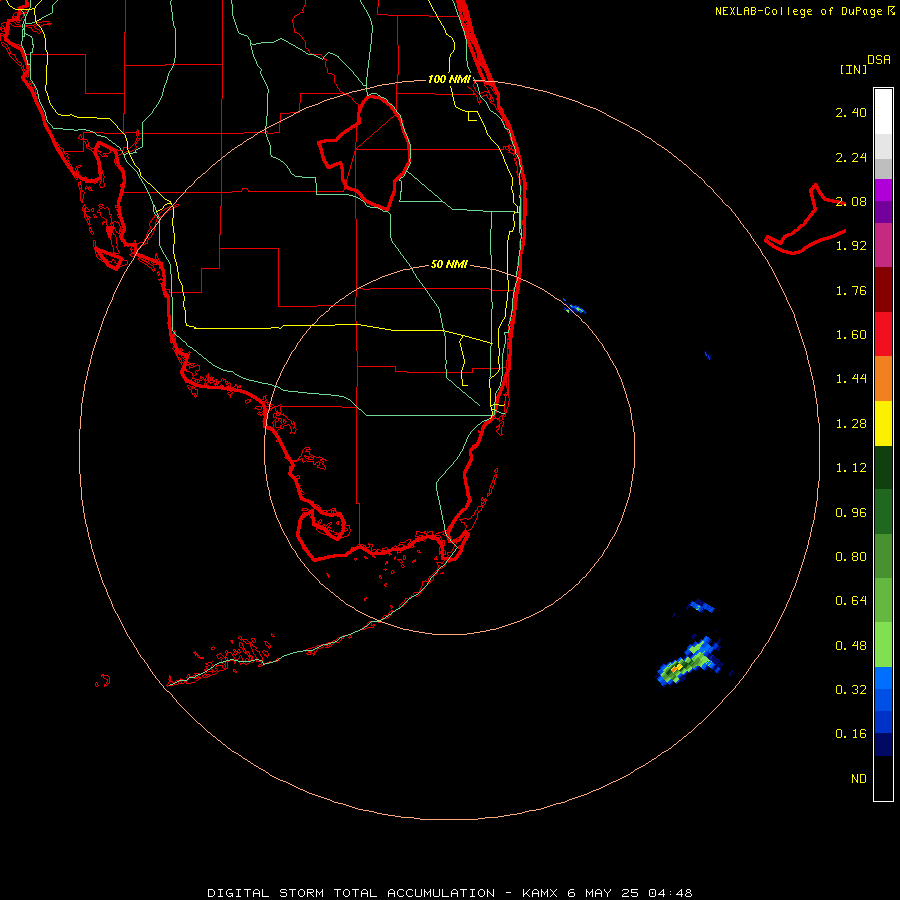Pick the pink legend swatch near 1.92
The width and height of the screenshot is (900, 900).
coord(883,245)
